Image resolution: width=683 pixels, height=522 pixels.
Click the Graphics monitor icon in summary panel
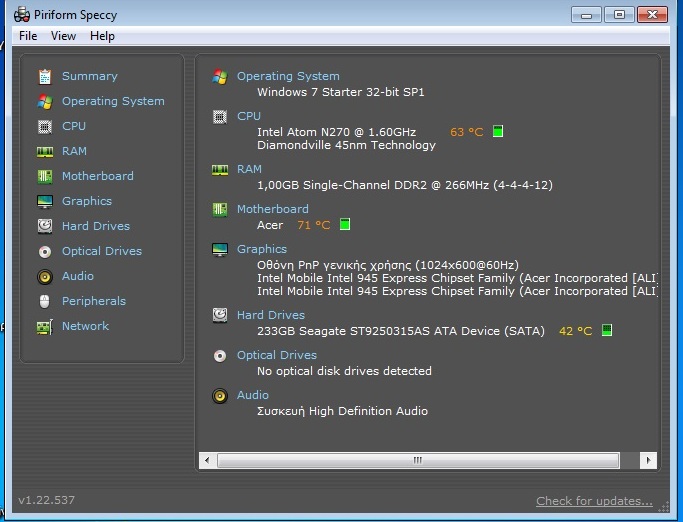click(x=220, y=250)
